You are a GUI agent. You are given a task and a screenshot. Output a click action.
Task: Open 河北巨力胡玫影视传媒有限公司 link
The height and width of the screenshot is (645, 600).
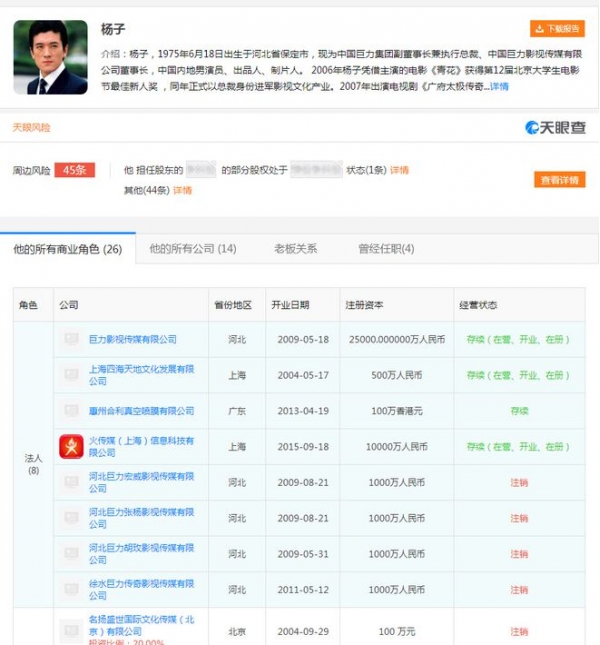click(141, 554)
